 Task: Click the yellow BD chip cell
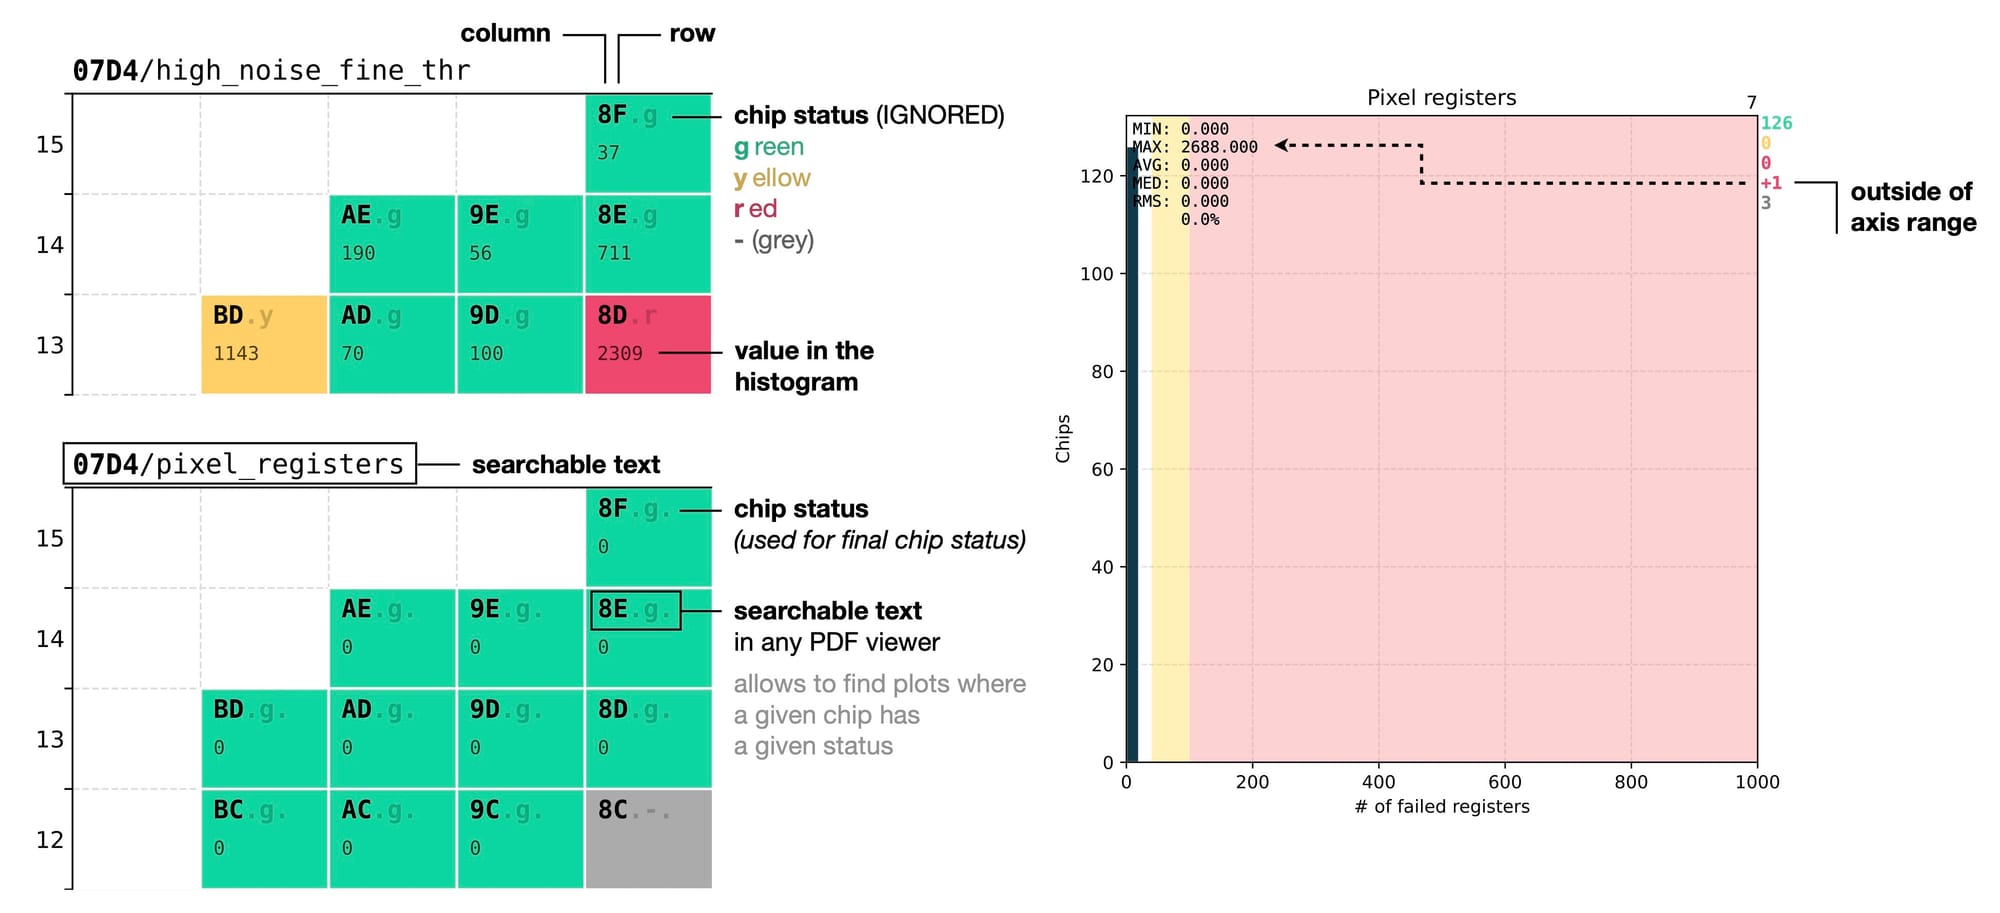[x=264, y=344]
